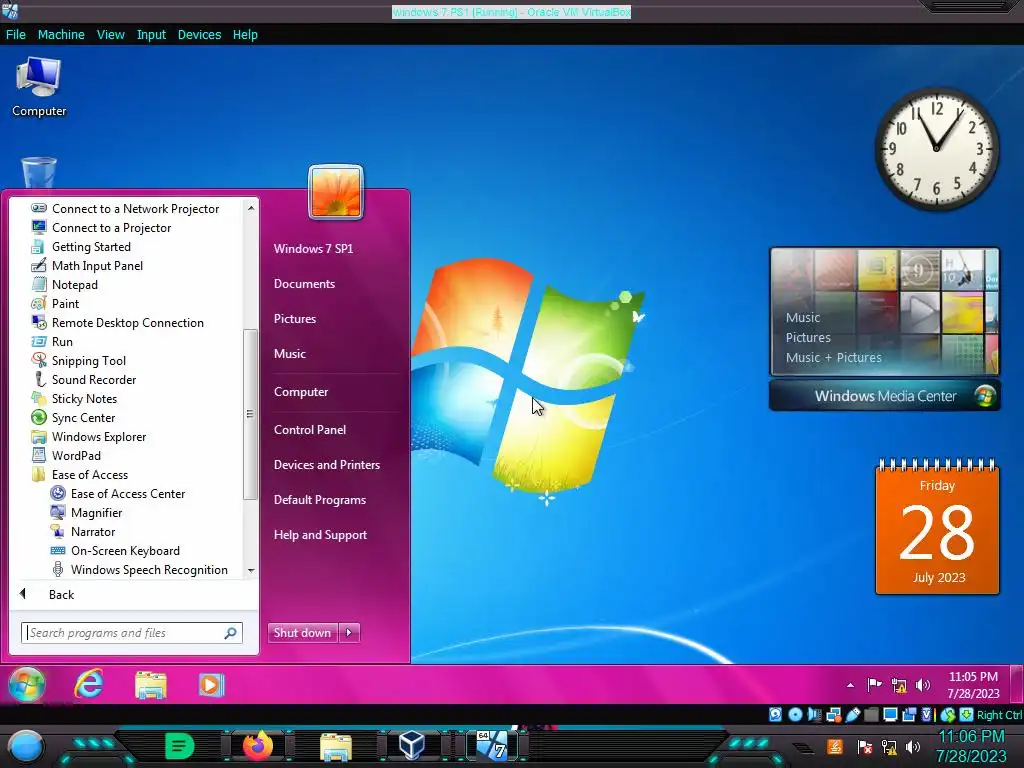Screen dimensions: 1024x768
Task: Open Windows 7 SP1 user folder
Action: coord(313,249)
